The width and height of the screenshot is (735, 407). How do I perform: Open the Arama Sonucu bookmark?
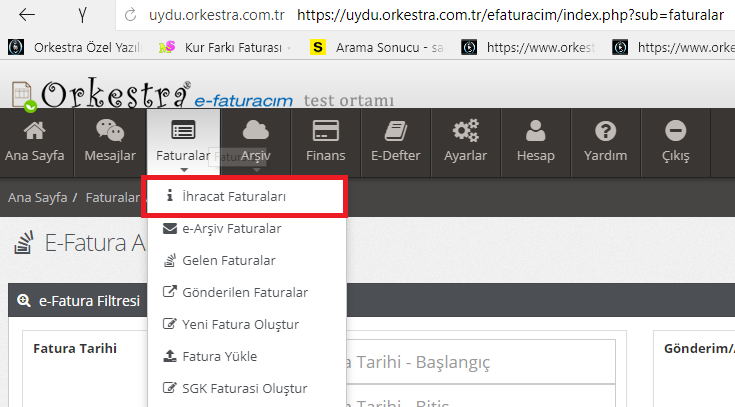pyautogui.click(x=377, y=47)
